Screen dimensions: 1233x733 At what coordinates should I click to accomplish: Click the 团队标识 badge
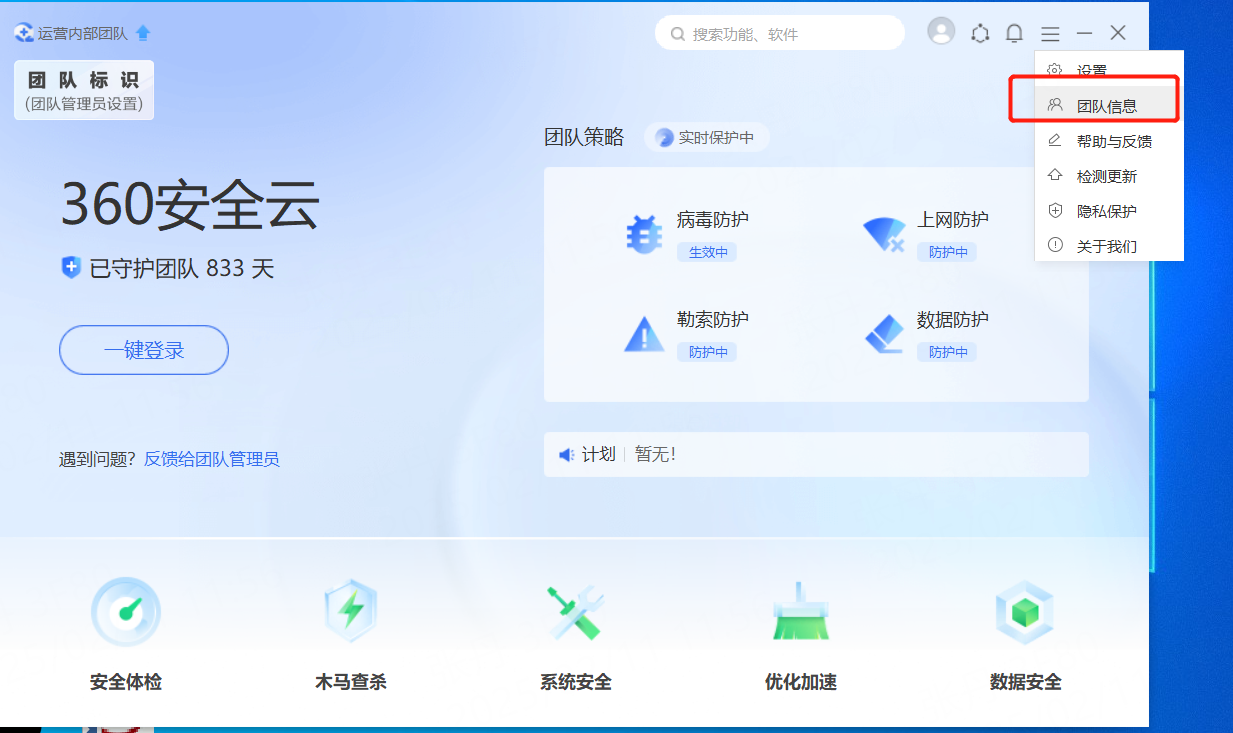tap(84, 90)
